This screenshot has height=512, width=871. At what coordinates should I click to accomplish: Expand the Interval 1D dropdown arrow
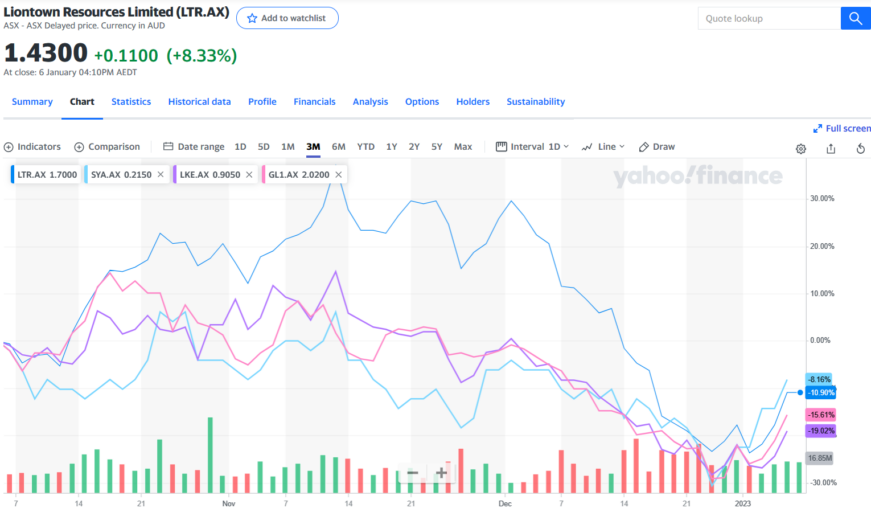(566, 147)
